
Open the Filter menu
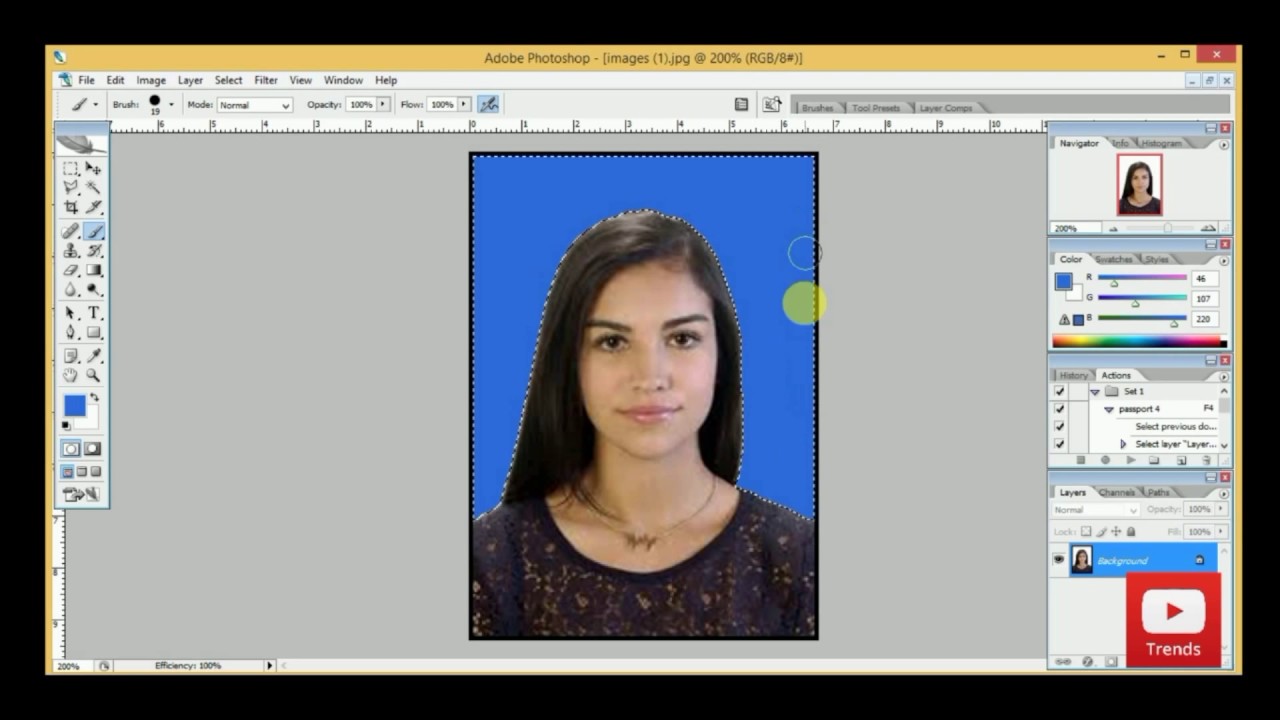click(266, 80)
